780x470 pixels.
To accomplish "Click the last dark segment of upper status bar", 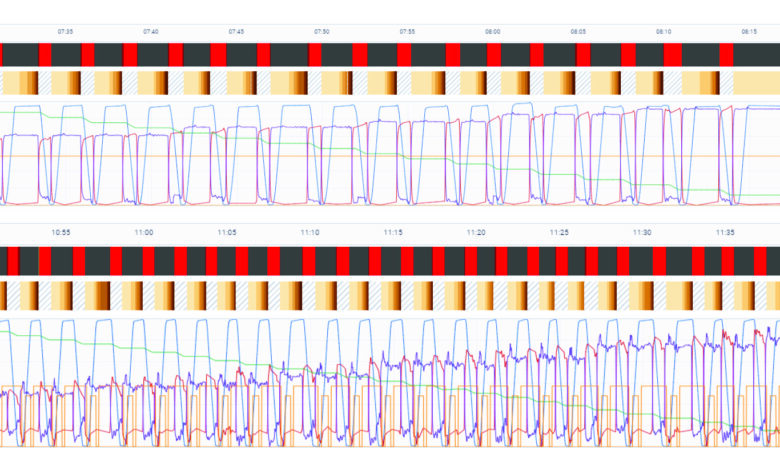I will [x=756, y=55].
